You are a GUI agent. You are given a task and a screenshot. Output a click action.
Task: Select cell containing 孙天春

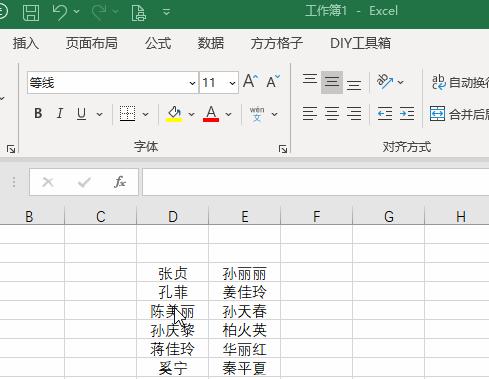245,311
